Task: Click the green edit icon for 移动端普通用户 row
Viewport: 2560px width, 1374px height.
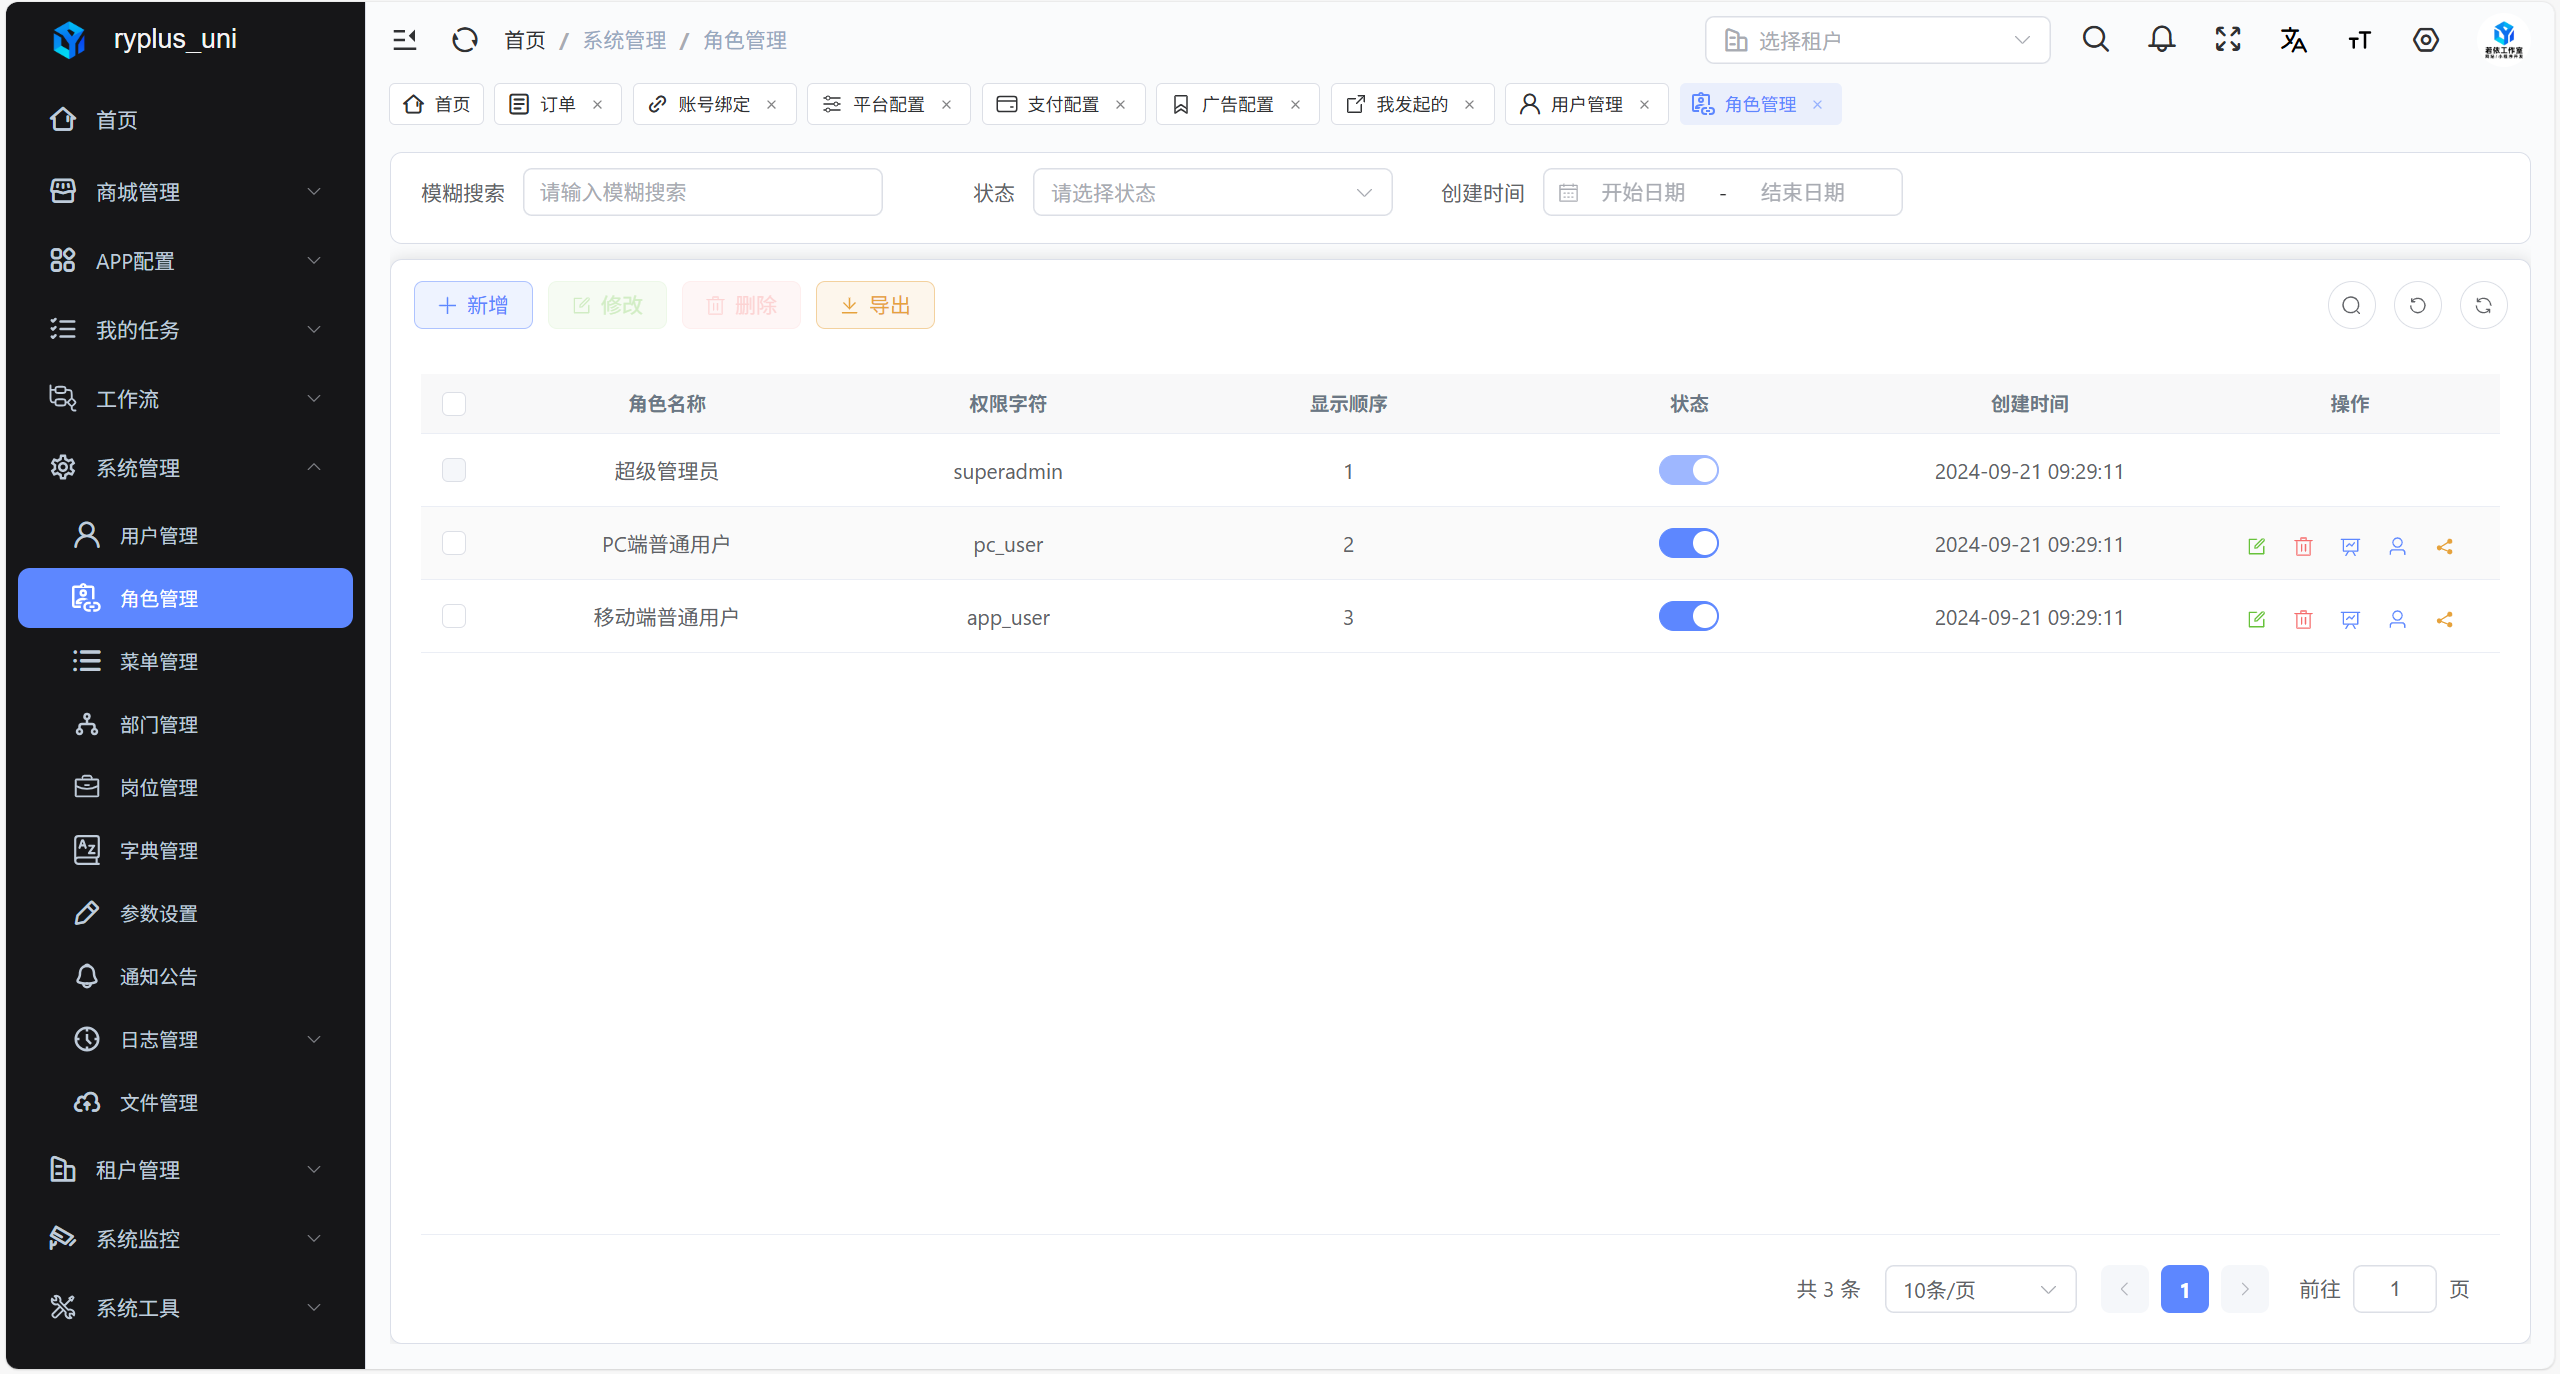Action: tap(2256, 619)
